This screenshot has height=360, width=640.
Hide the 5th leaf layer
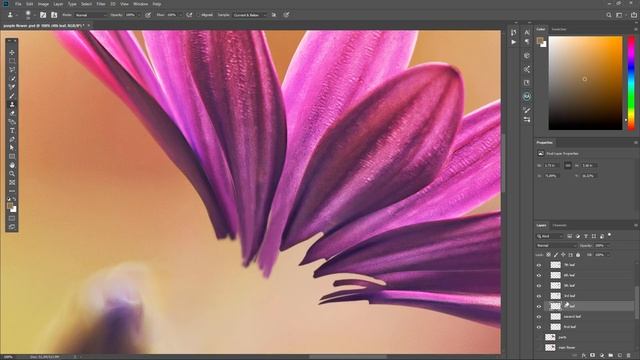coord(539,285)
